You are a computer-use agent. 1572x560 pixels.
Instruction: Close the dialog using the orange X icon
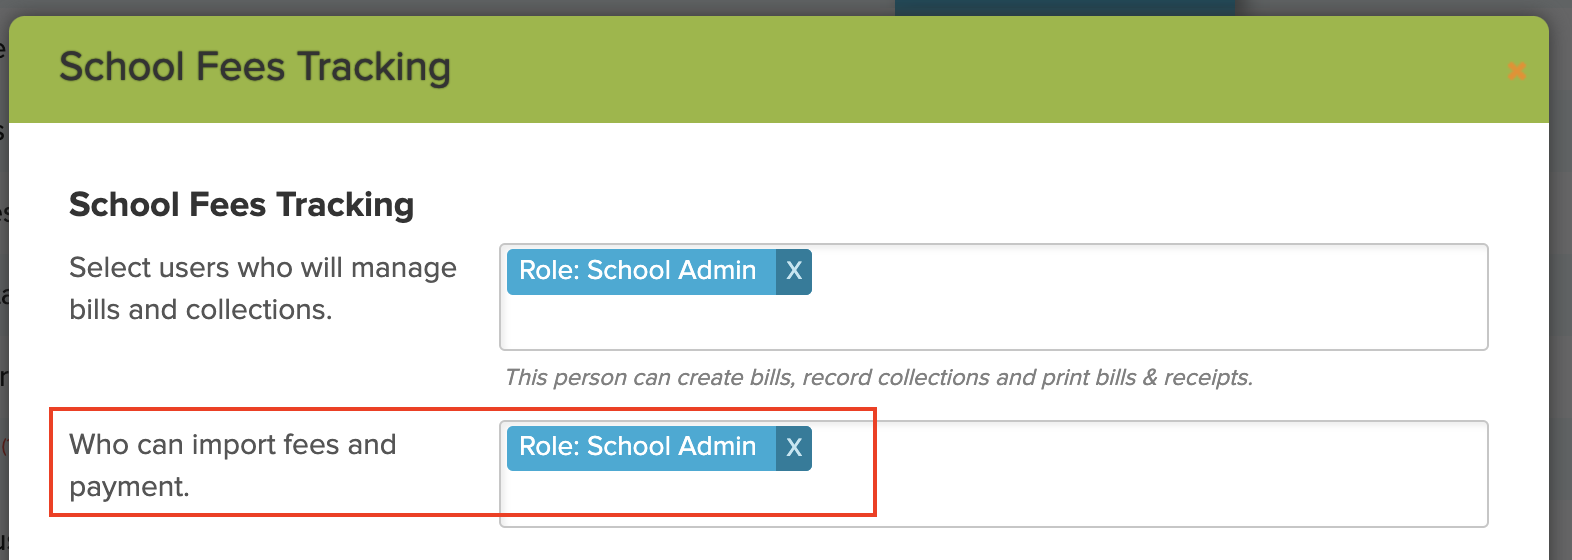[x=1516, y=71]
